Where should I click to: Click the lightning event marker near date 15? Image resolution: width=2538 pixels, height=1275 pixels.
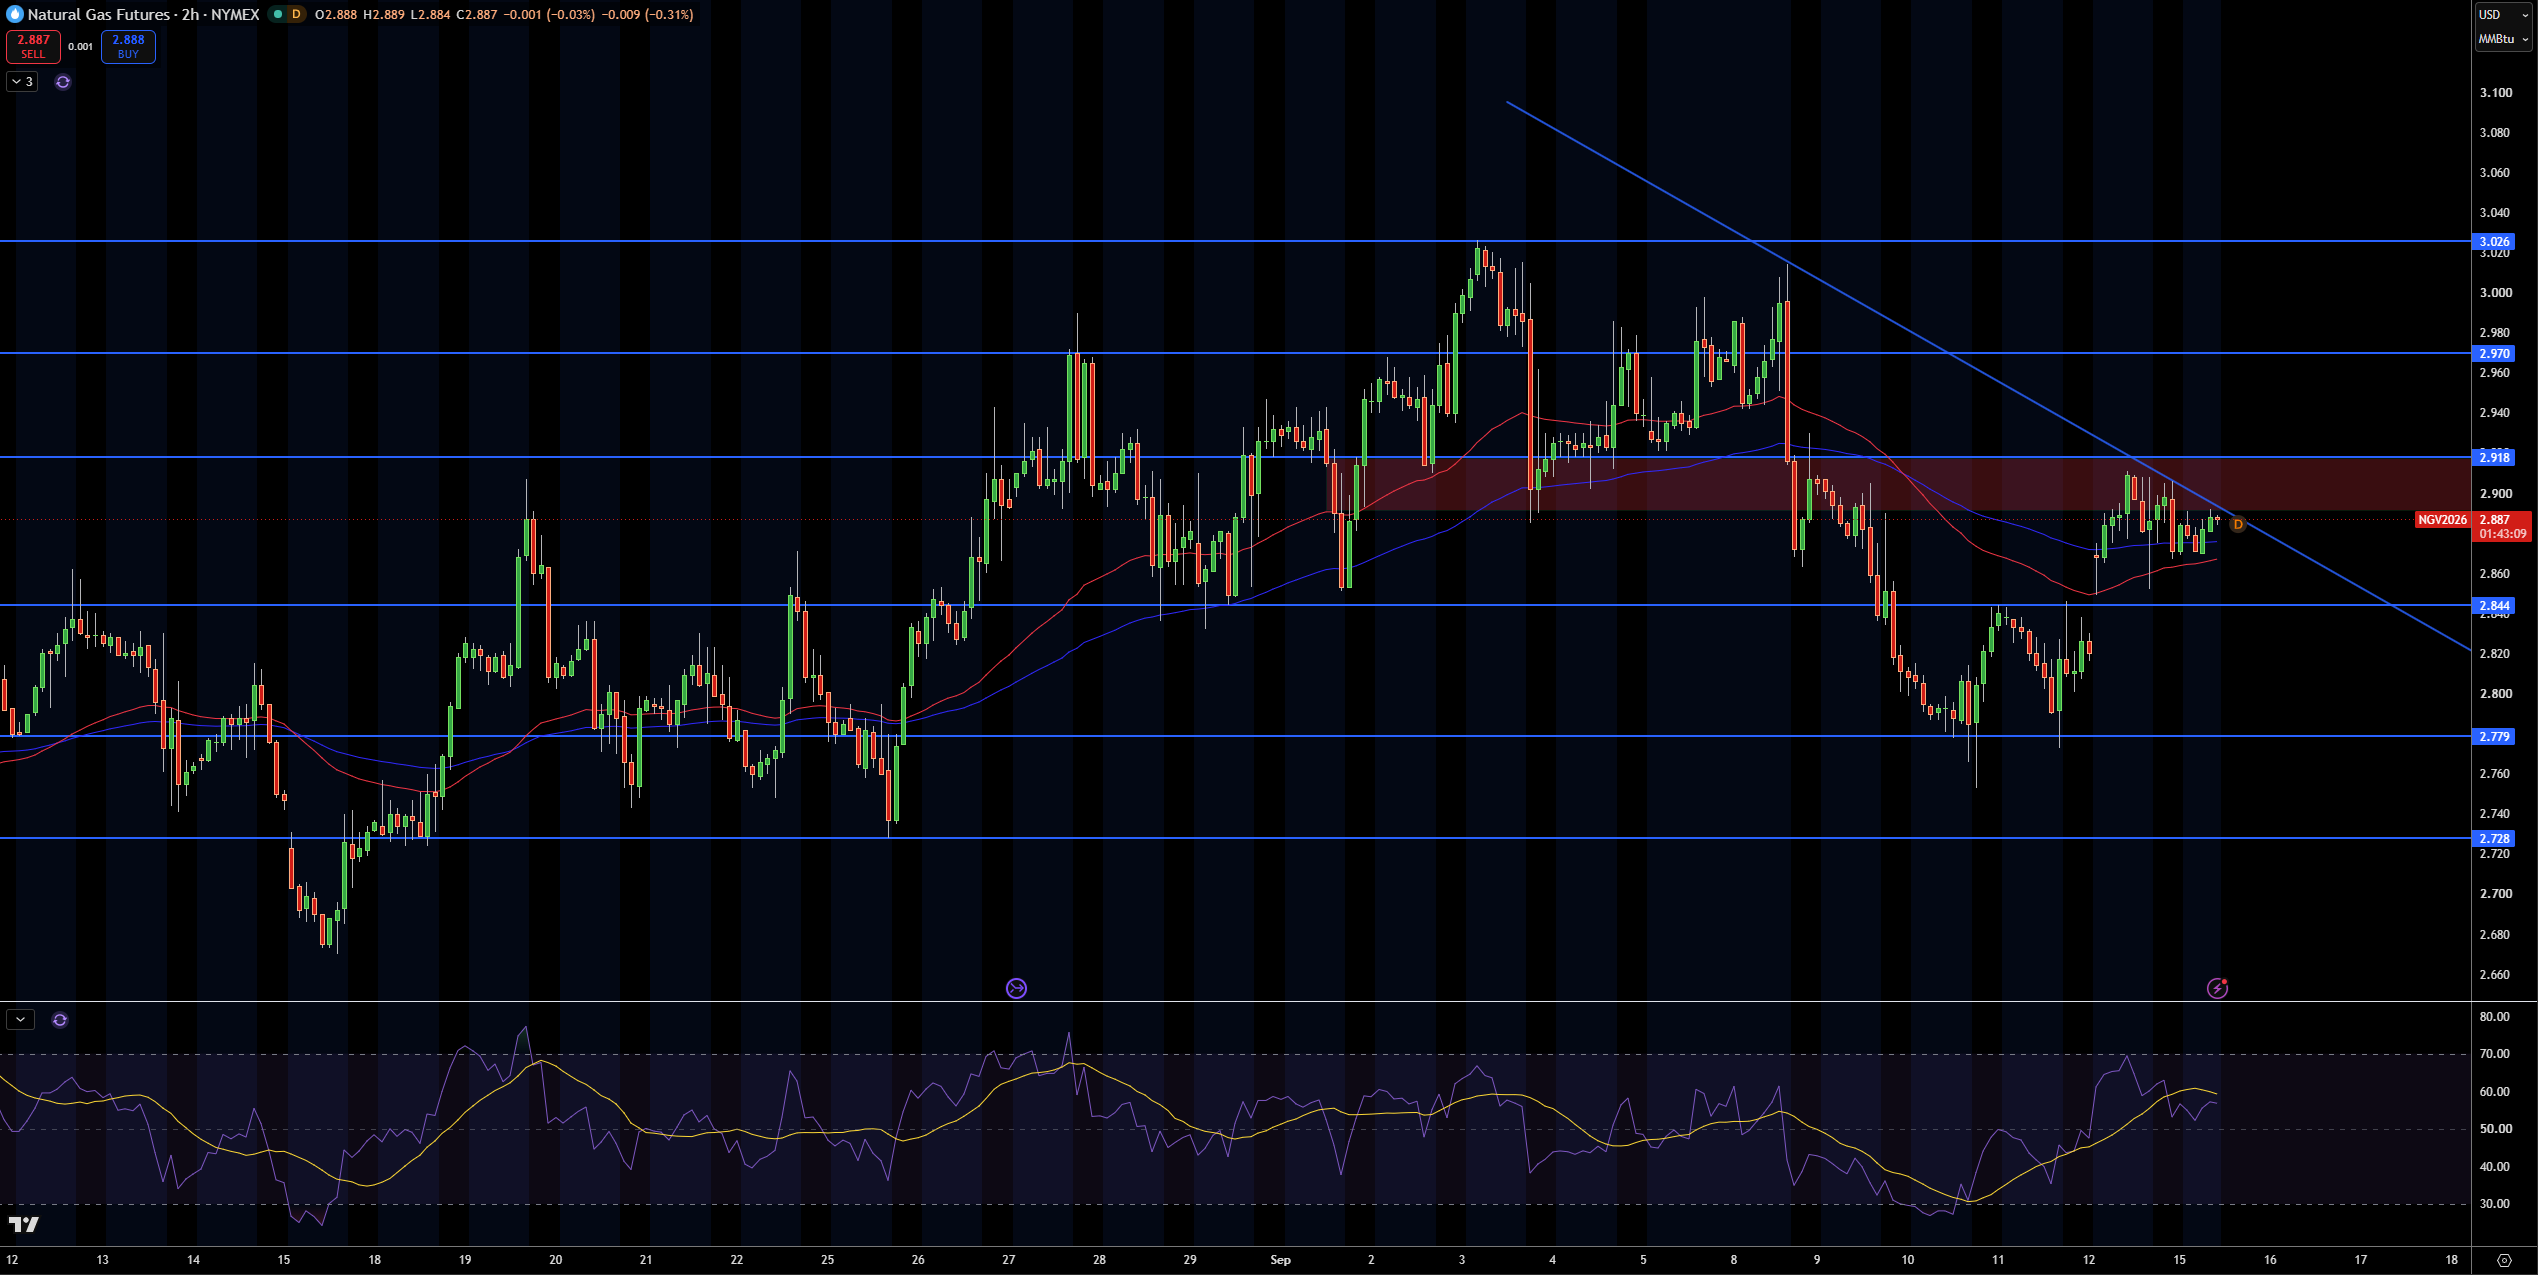tap(2217, 988)
